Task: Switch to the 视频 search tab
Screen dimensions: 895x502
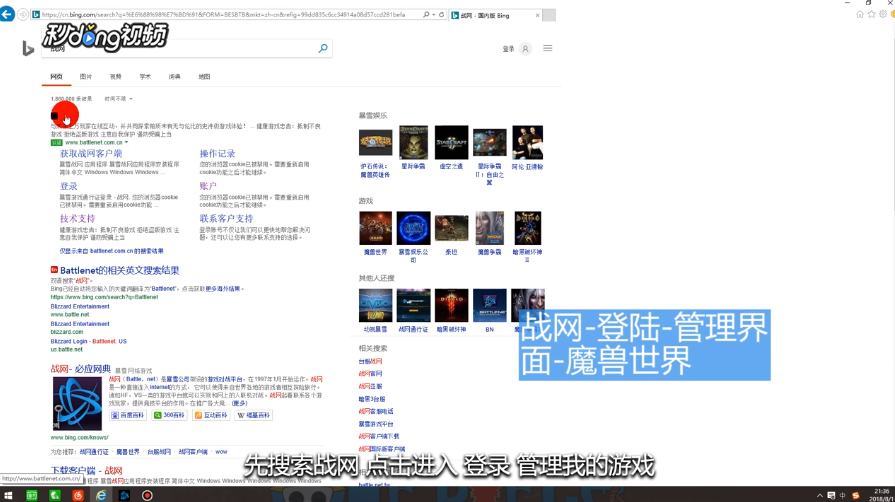Action: point(115,77)
